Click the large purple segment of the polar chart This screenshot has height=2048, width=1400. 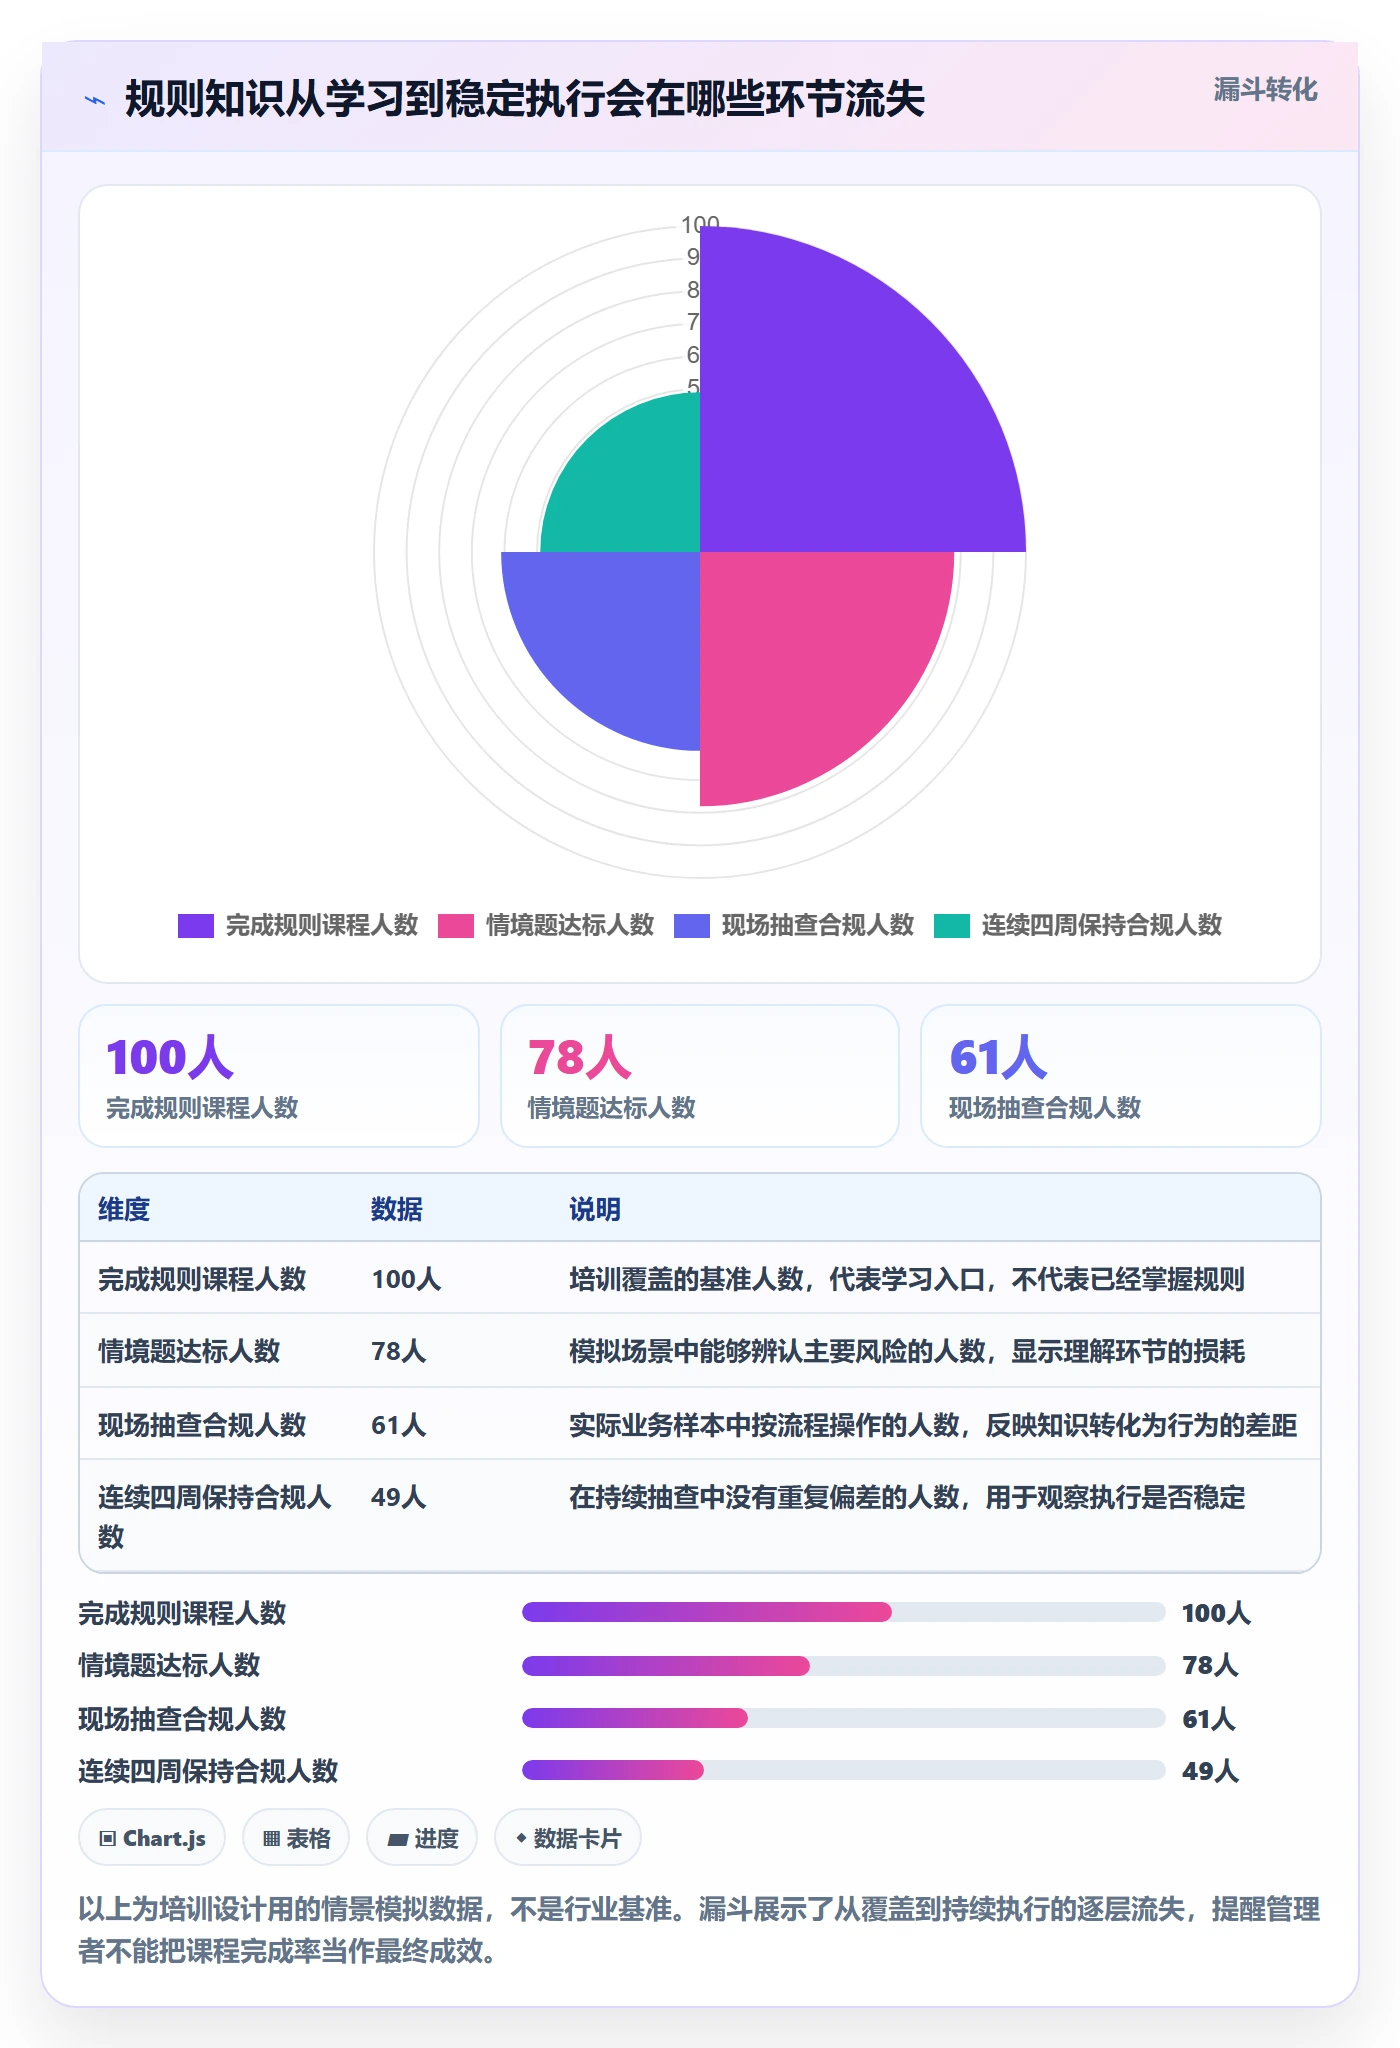pyautogui.click(x=830, y=420)
